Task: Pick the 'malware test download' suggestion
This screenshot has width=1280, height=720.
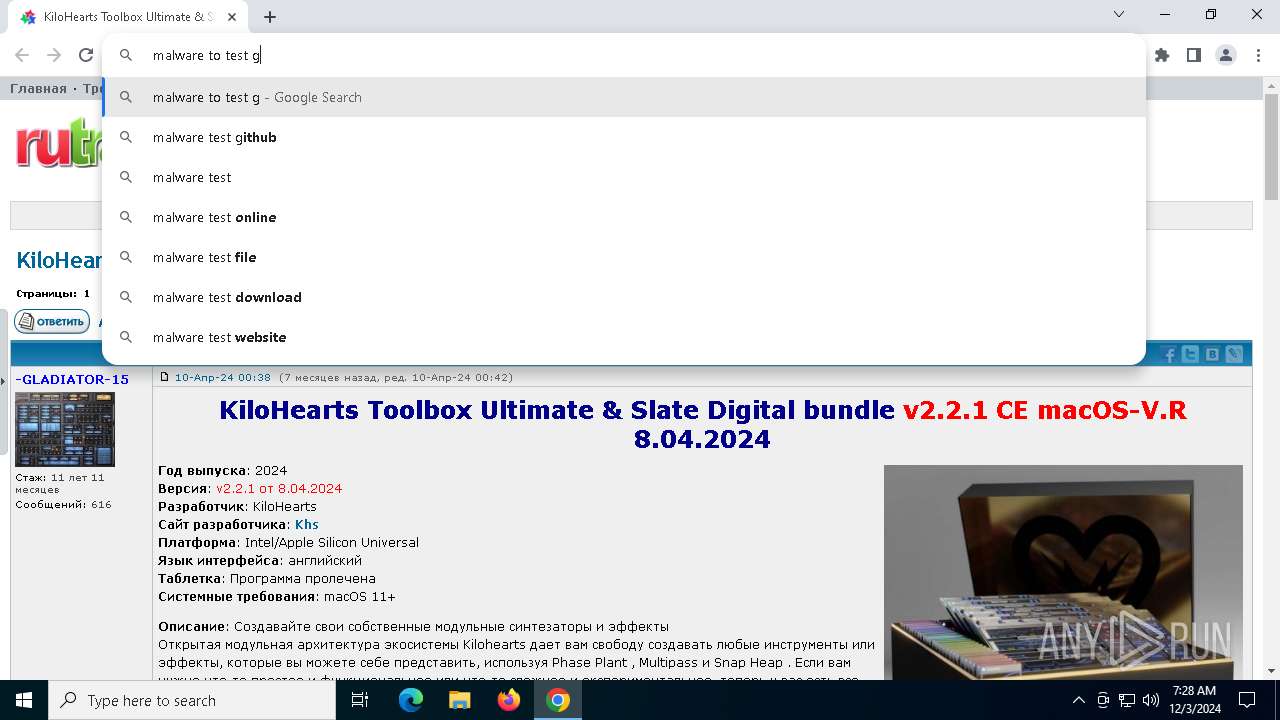Action: tap(624, 297)
